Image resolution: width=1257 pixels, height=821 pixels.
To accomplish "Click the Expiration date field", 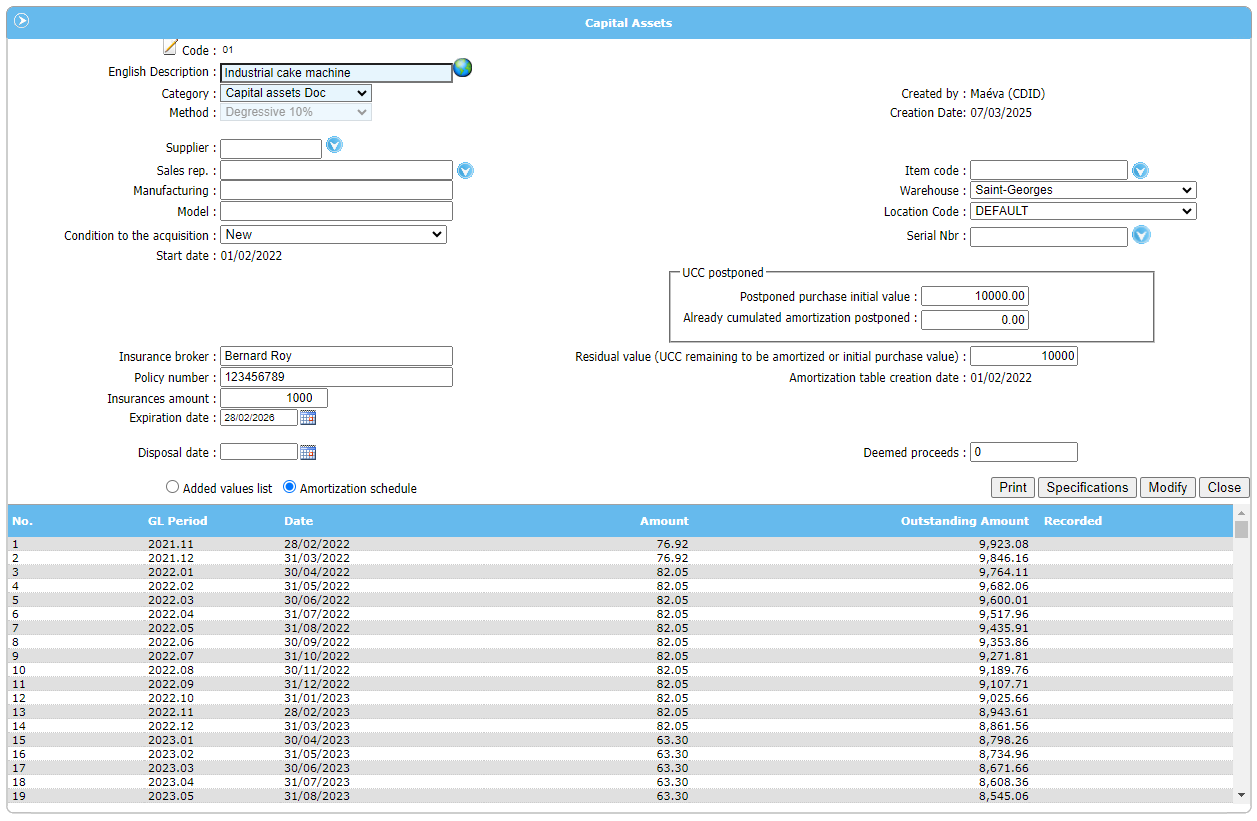I will tap(259, 418).
